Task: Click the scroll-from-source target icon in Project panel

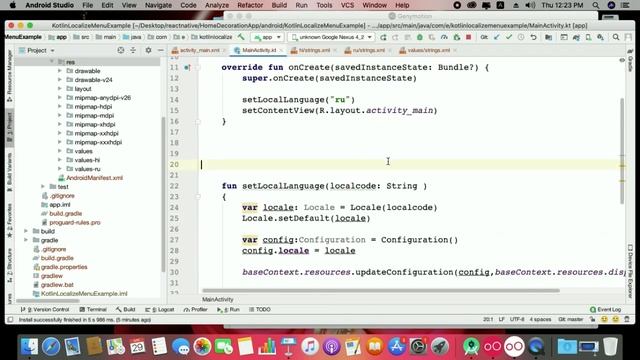Action: (121, 50)
